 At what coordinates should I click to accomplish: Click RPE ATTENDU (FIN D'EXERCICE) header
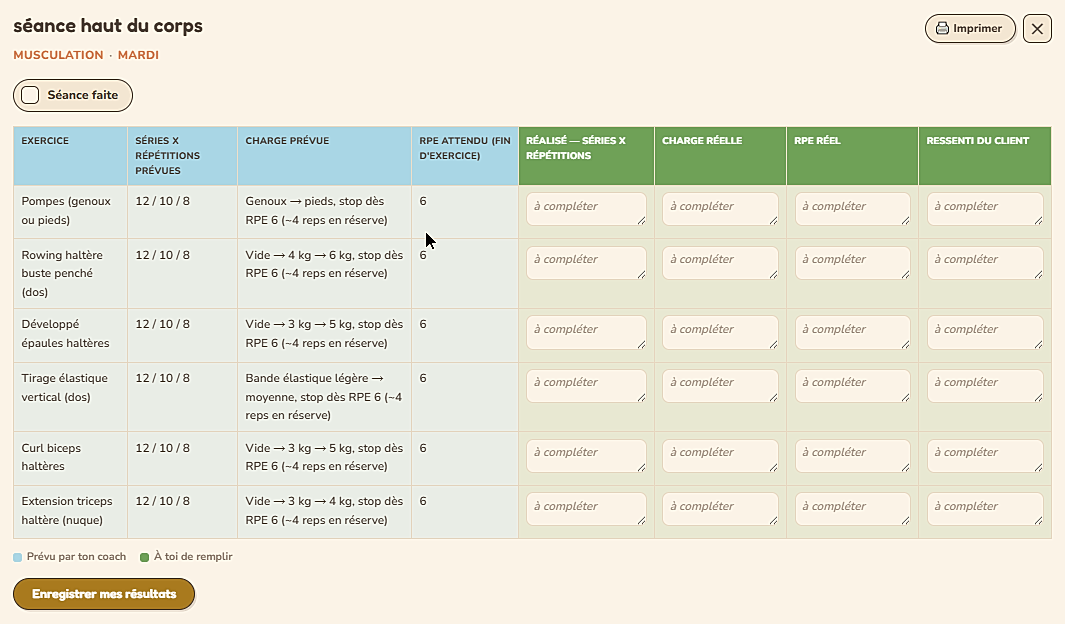465,155
